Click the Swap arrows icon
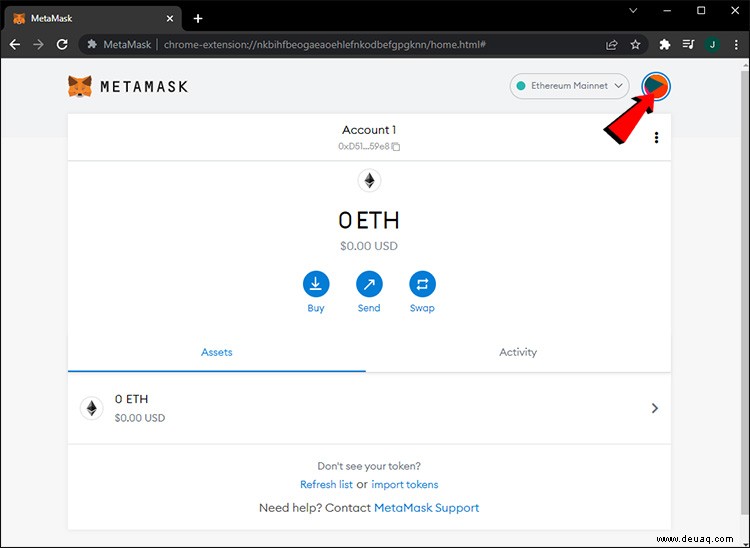 (x=422, y=284)
